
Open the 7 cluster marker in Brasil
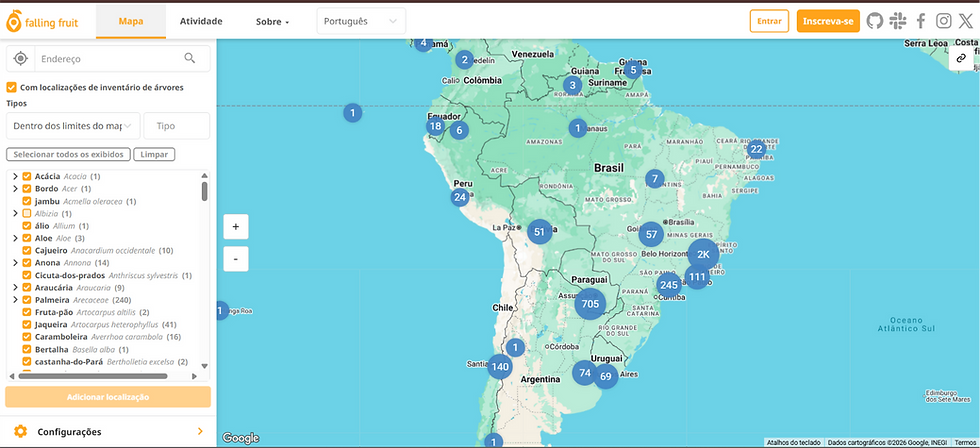click(x=654, y=179)
